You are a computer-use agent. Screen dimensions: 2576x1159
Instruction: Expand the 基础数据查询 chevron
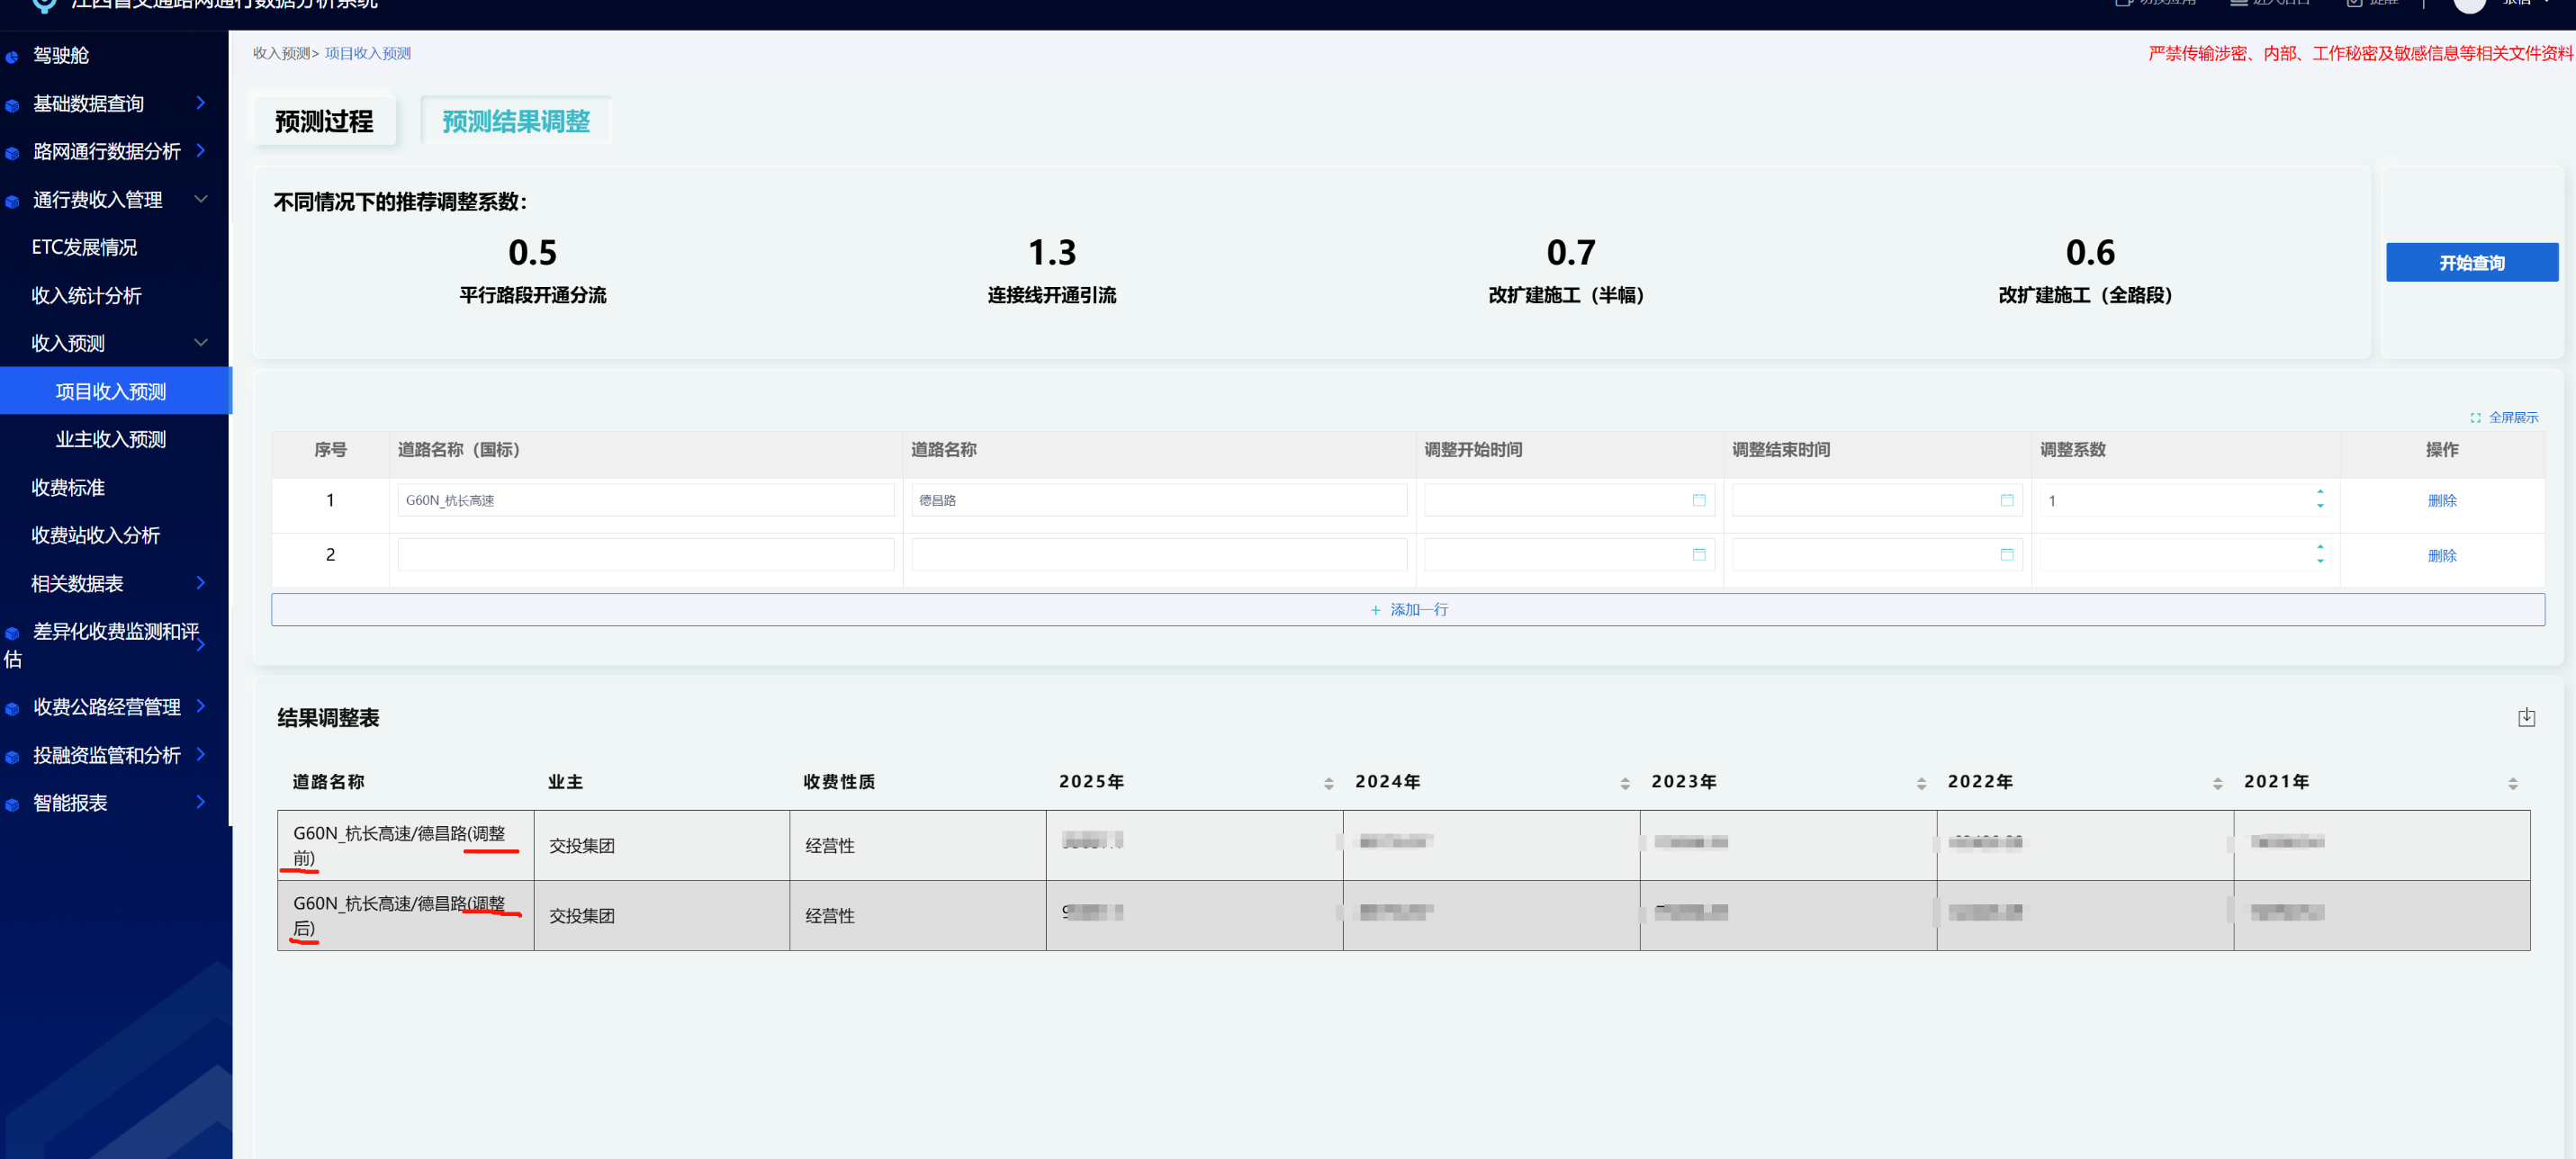click(201, 102)
